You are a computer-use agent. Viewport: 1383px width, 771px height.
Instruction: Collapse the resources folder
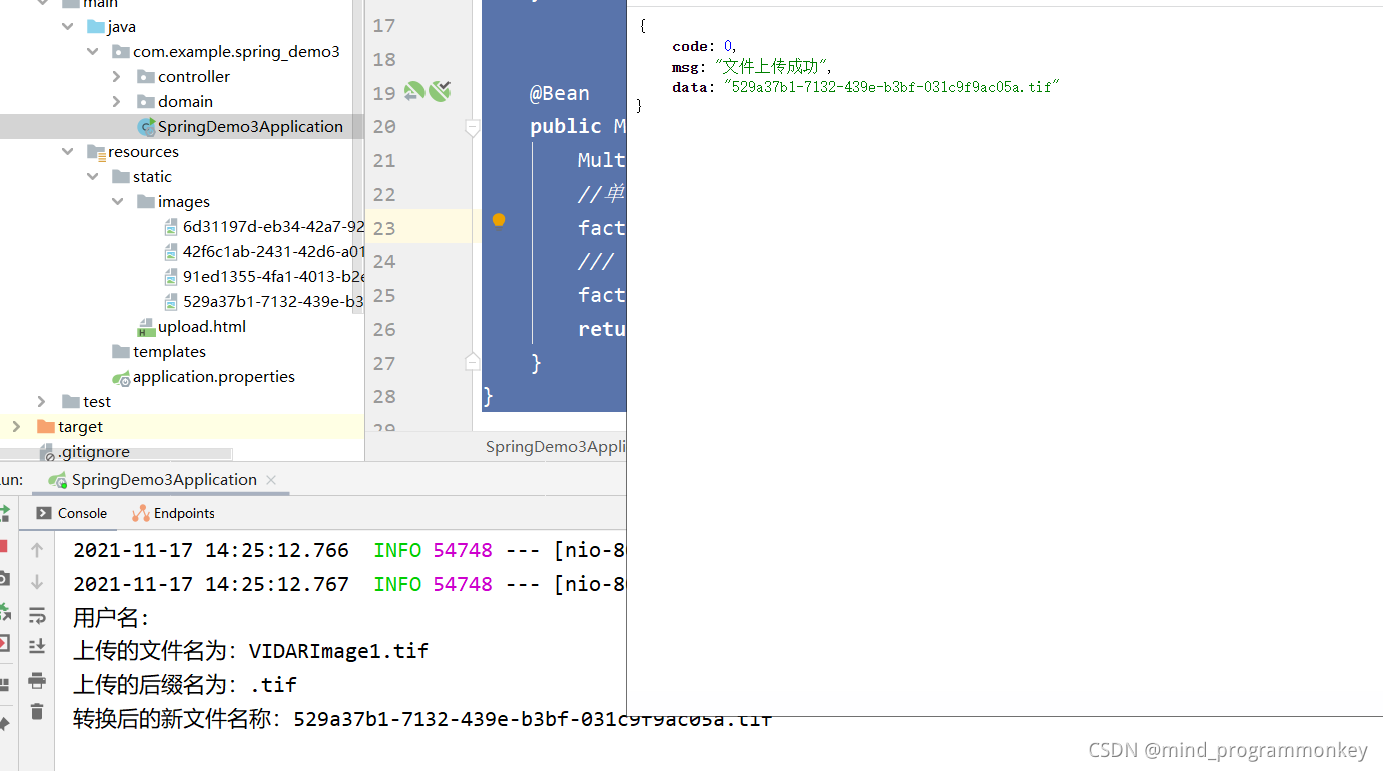67,151
